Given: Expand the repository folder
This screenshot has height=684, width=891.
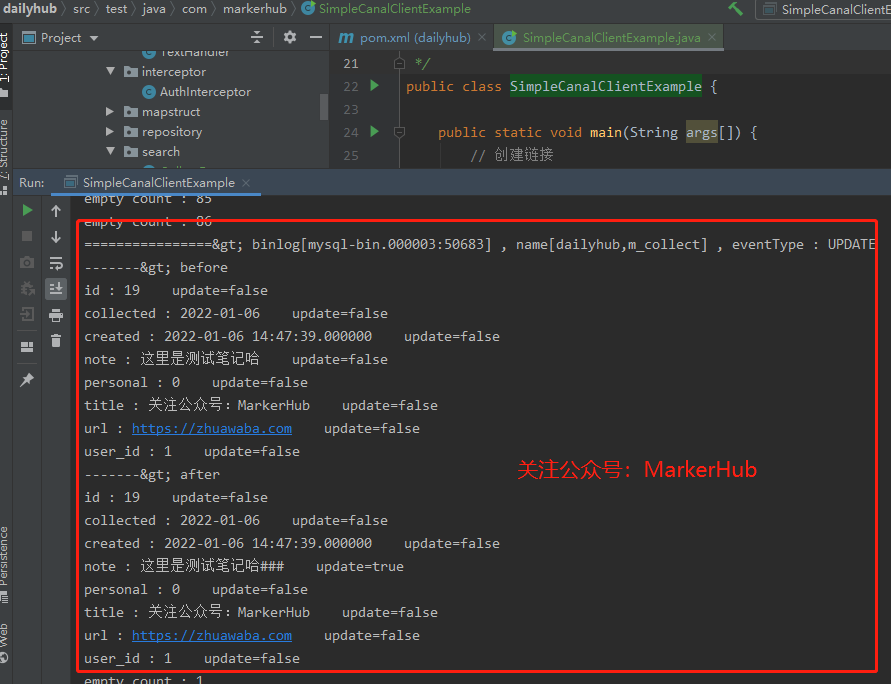Looking at the screenshot, I should coord(110,131).
